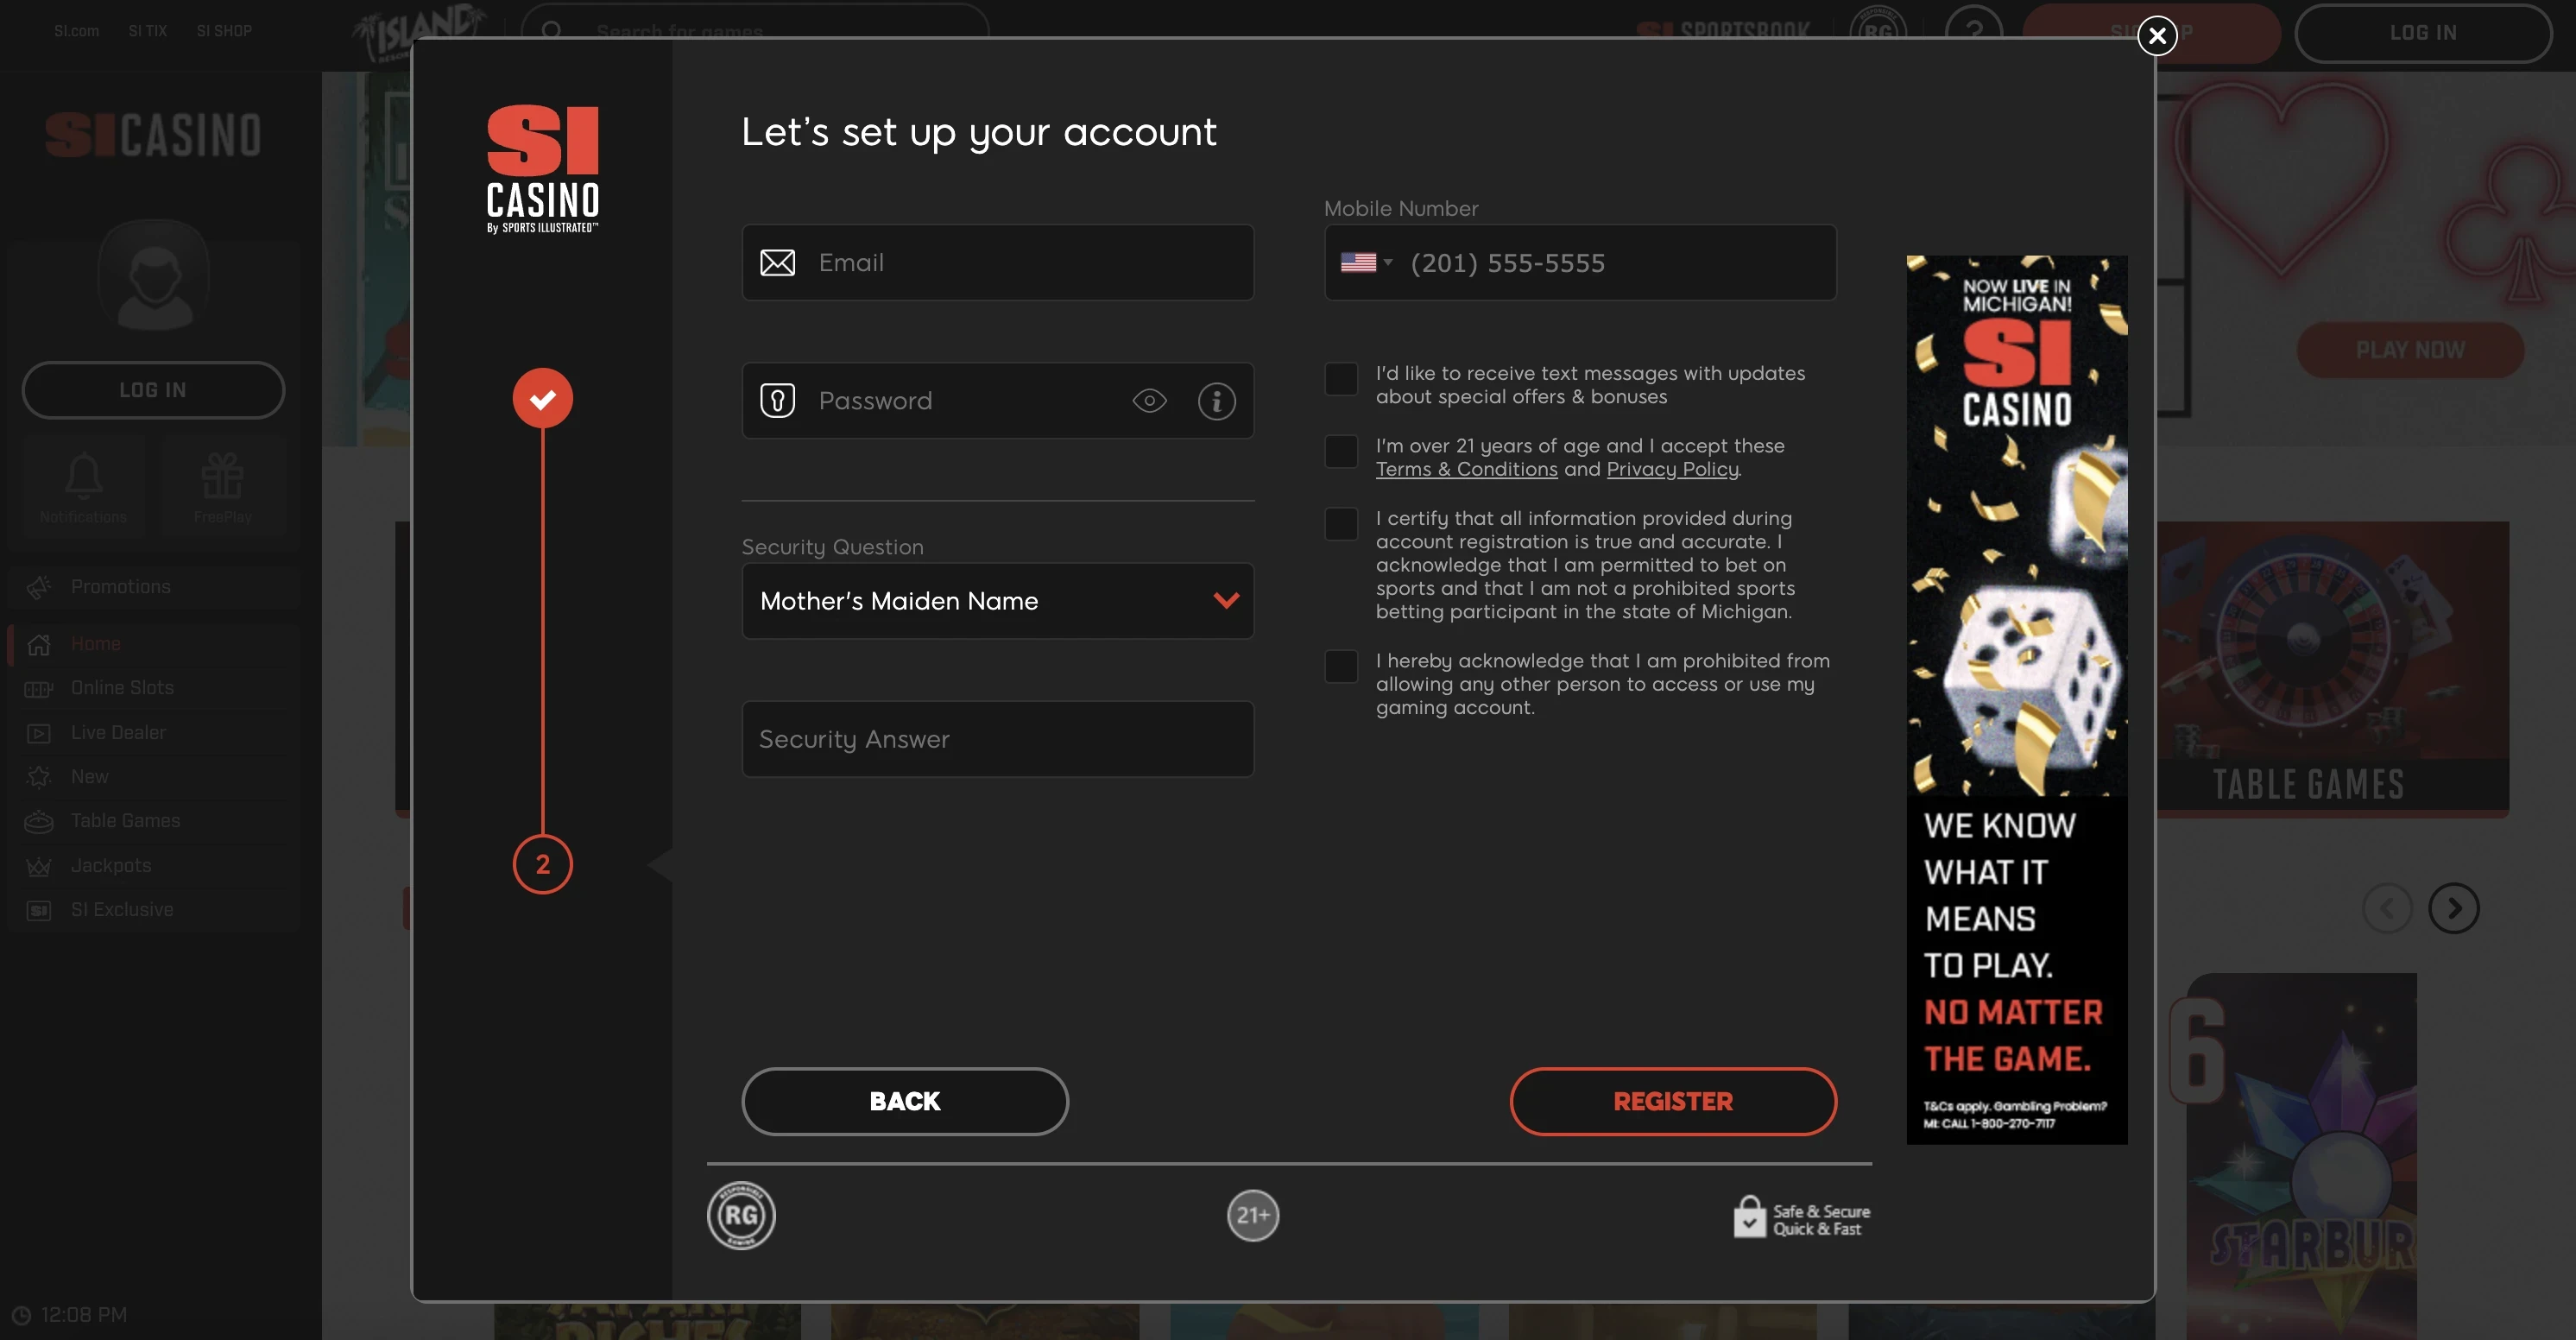Screen dimensions: 2576x1340
Task: Click the Mobile Number field
Action: (x=1580, y=262)
